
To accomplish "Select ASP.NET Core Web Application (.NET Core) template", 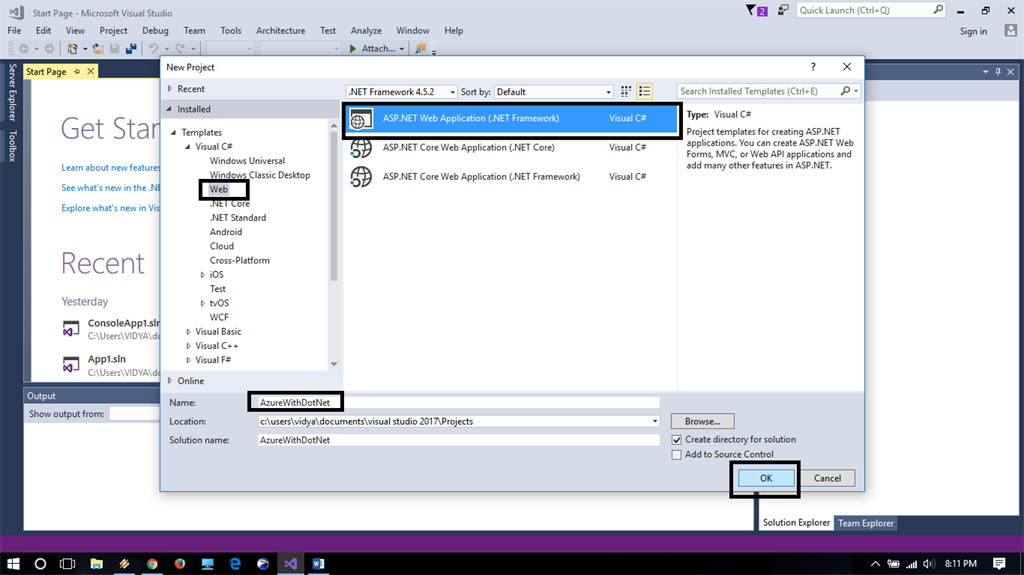I will [x=511, y=148].
